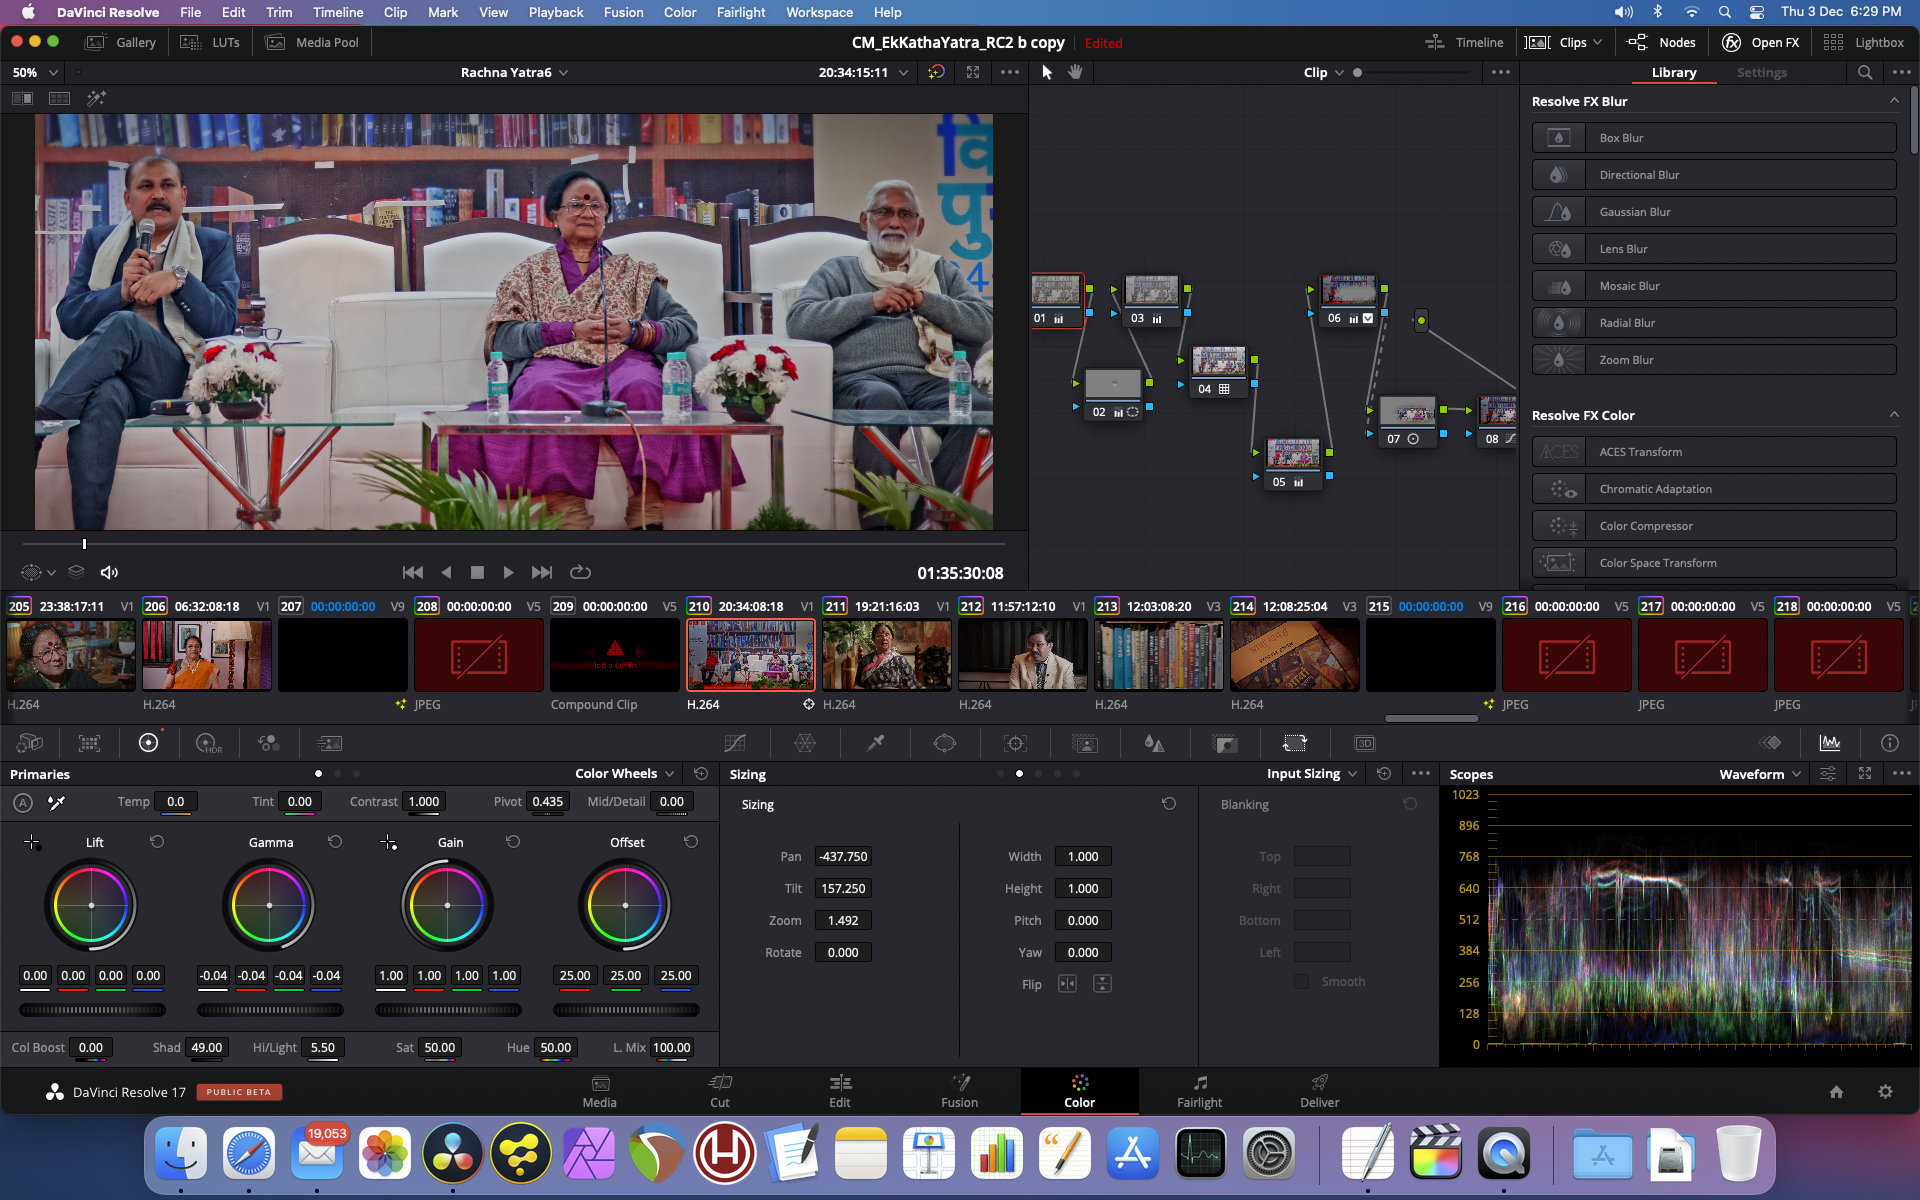Open the Magic Mask palette
The image size is (1920, 1200).
click(x=1085, y=743)
